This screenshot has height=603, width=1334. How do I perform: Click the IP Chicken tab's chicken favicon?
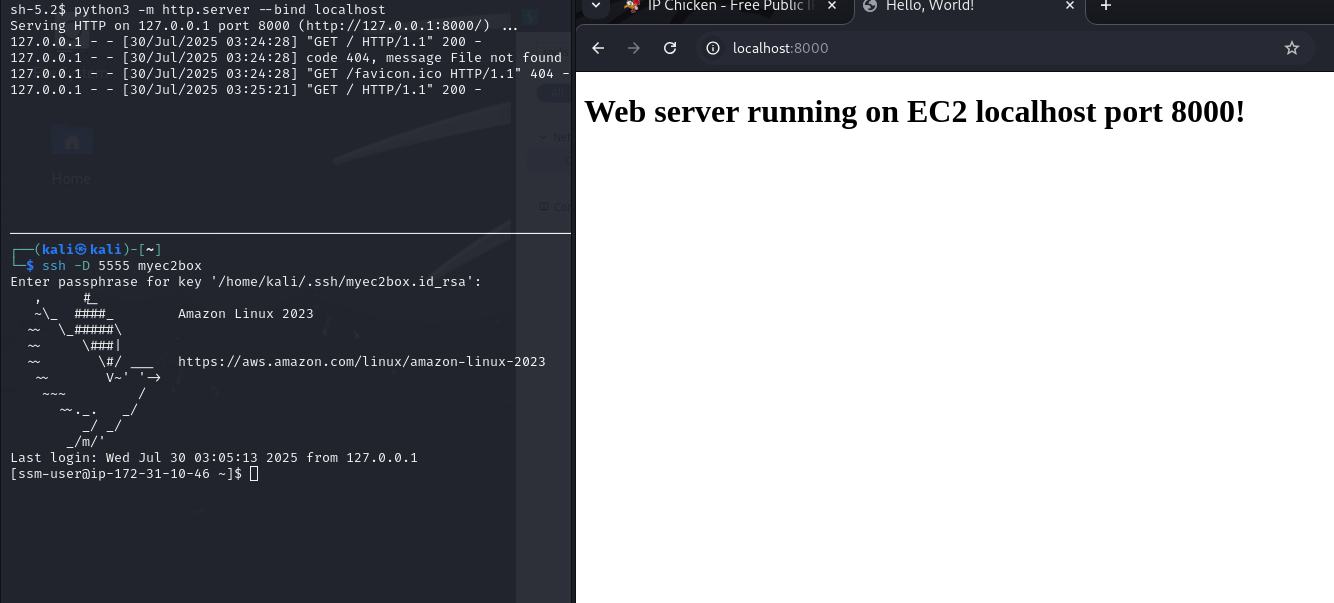pyautogui.click(x=631, y=6)
